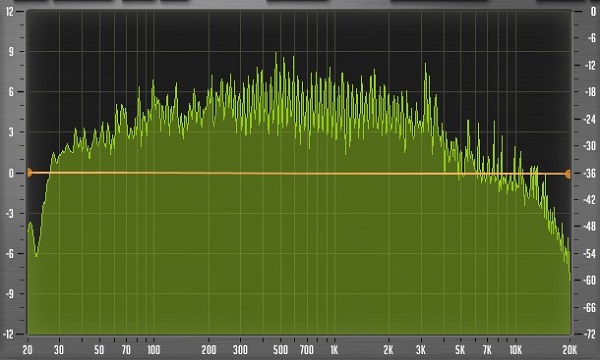The width and height of the screenshot is (600, 360).
Task: Click the 12 gain scale label
Action: pos(9,11)
